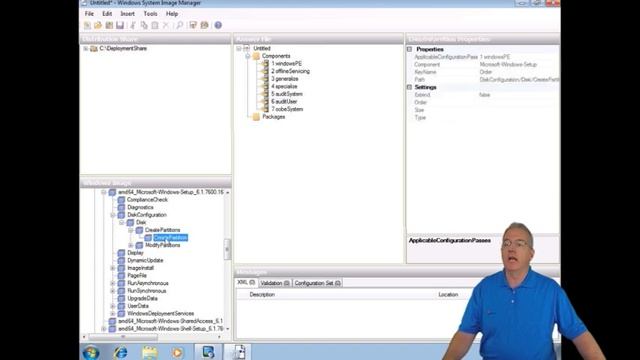Open Windows Media Player from taskbar
640x360 pixels.
point(178,352)
